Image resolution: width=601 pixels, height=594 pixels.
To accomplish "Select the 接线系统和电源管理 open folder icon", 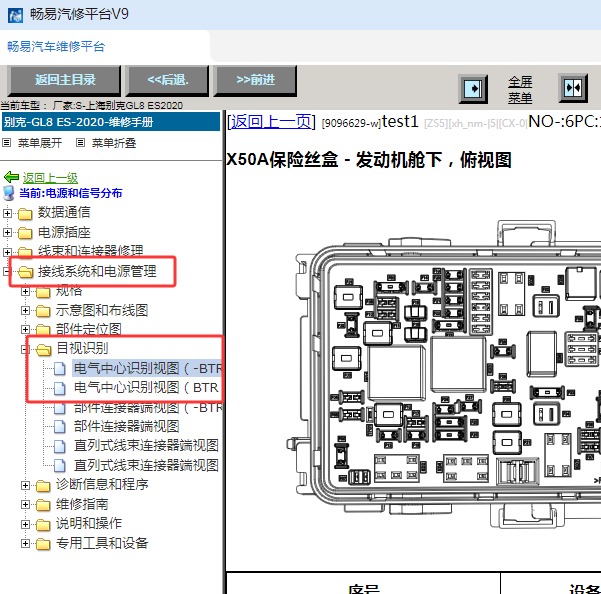I will (x=26, y=272).
